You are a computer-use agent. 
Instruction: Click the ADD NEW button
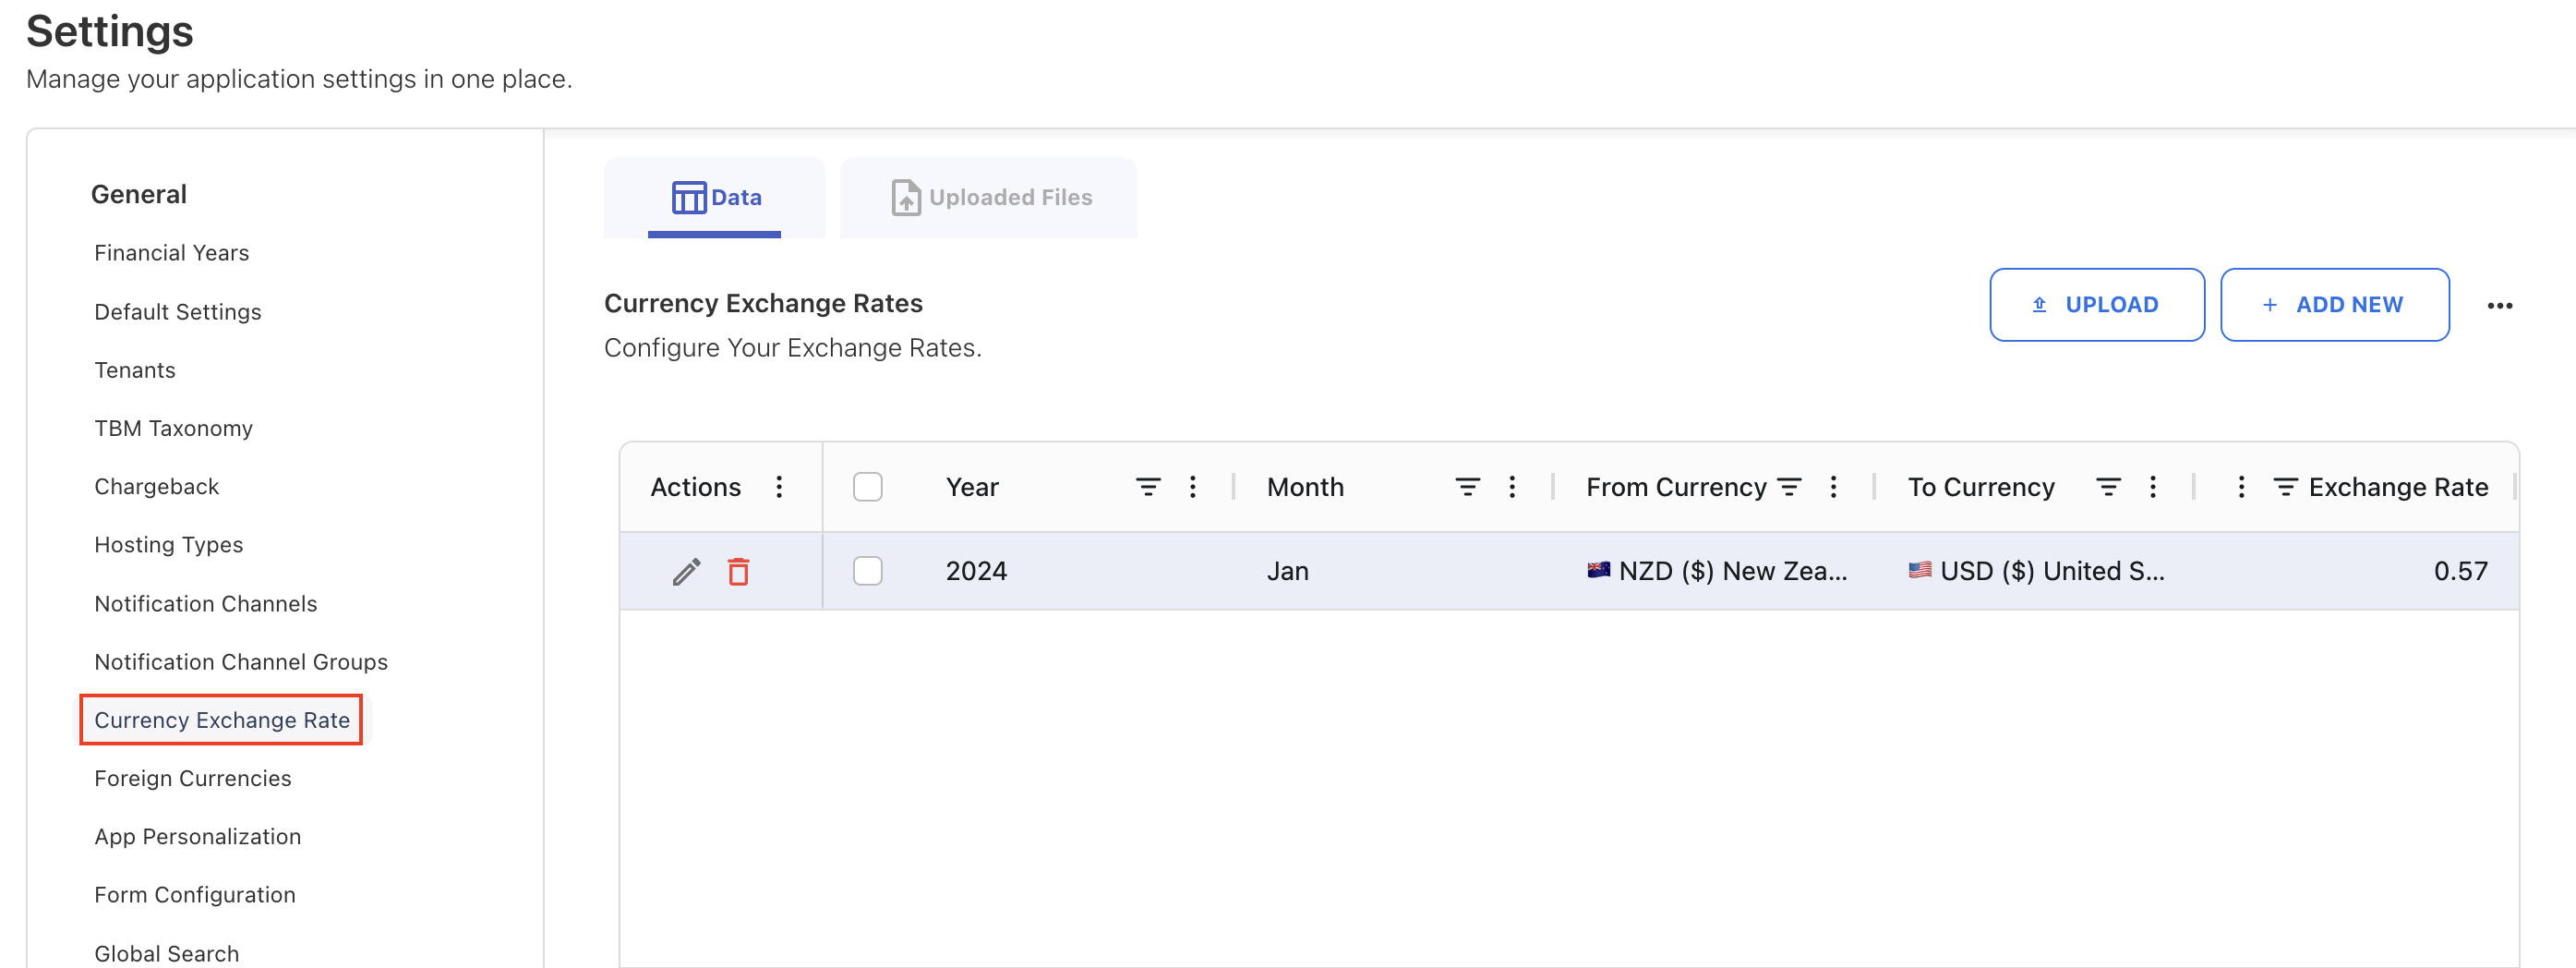pyautogui.click(x=2334, y=305)
